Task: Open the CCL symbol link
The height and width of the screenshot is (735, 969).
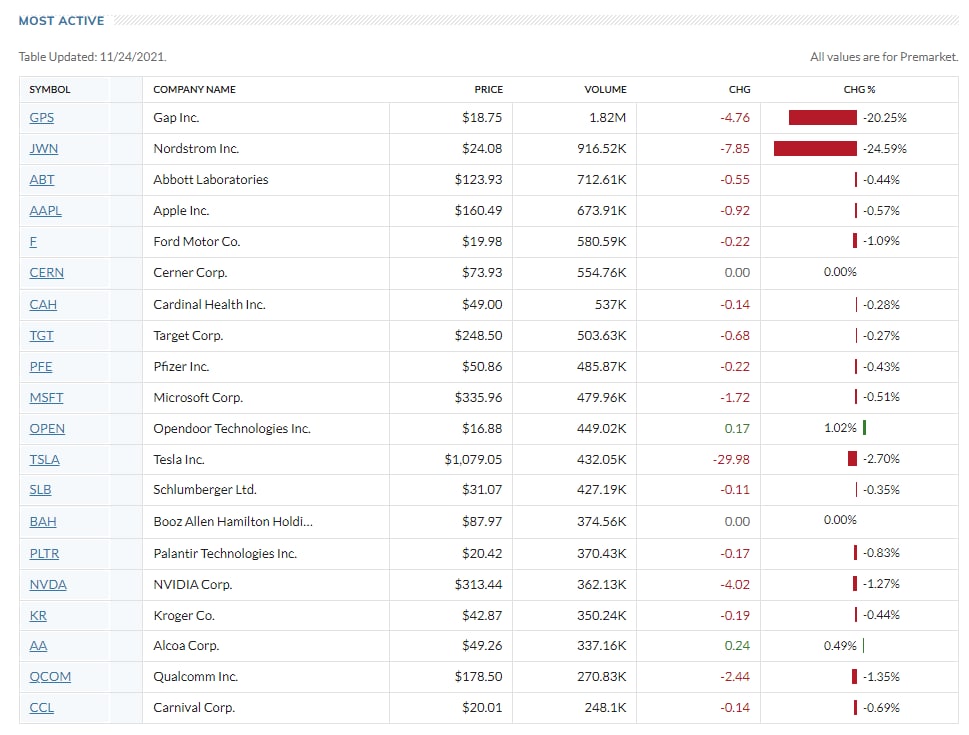Action: point(41,707)
